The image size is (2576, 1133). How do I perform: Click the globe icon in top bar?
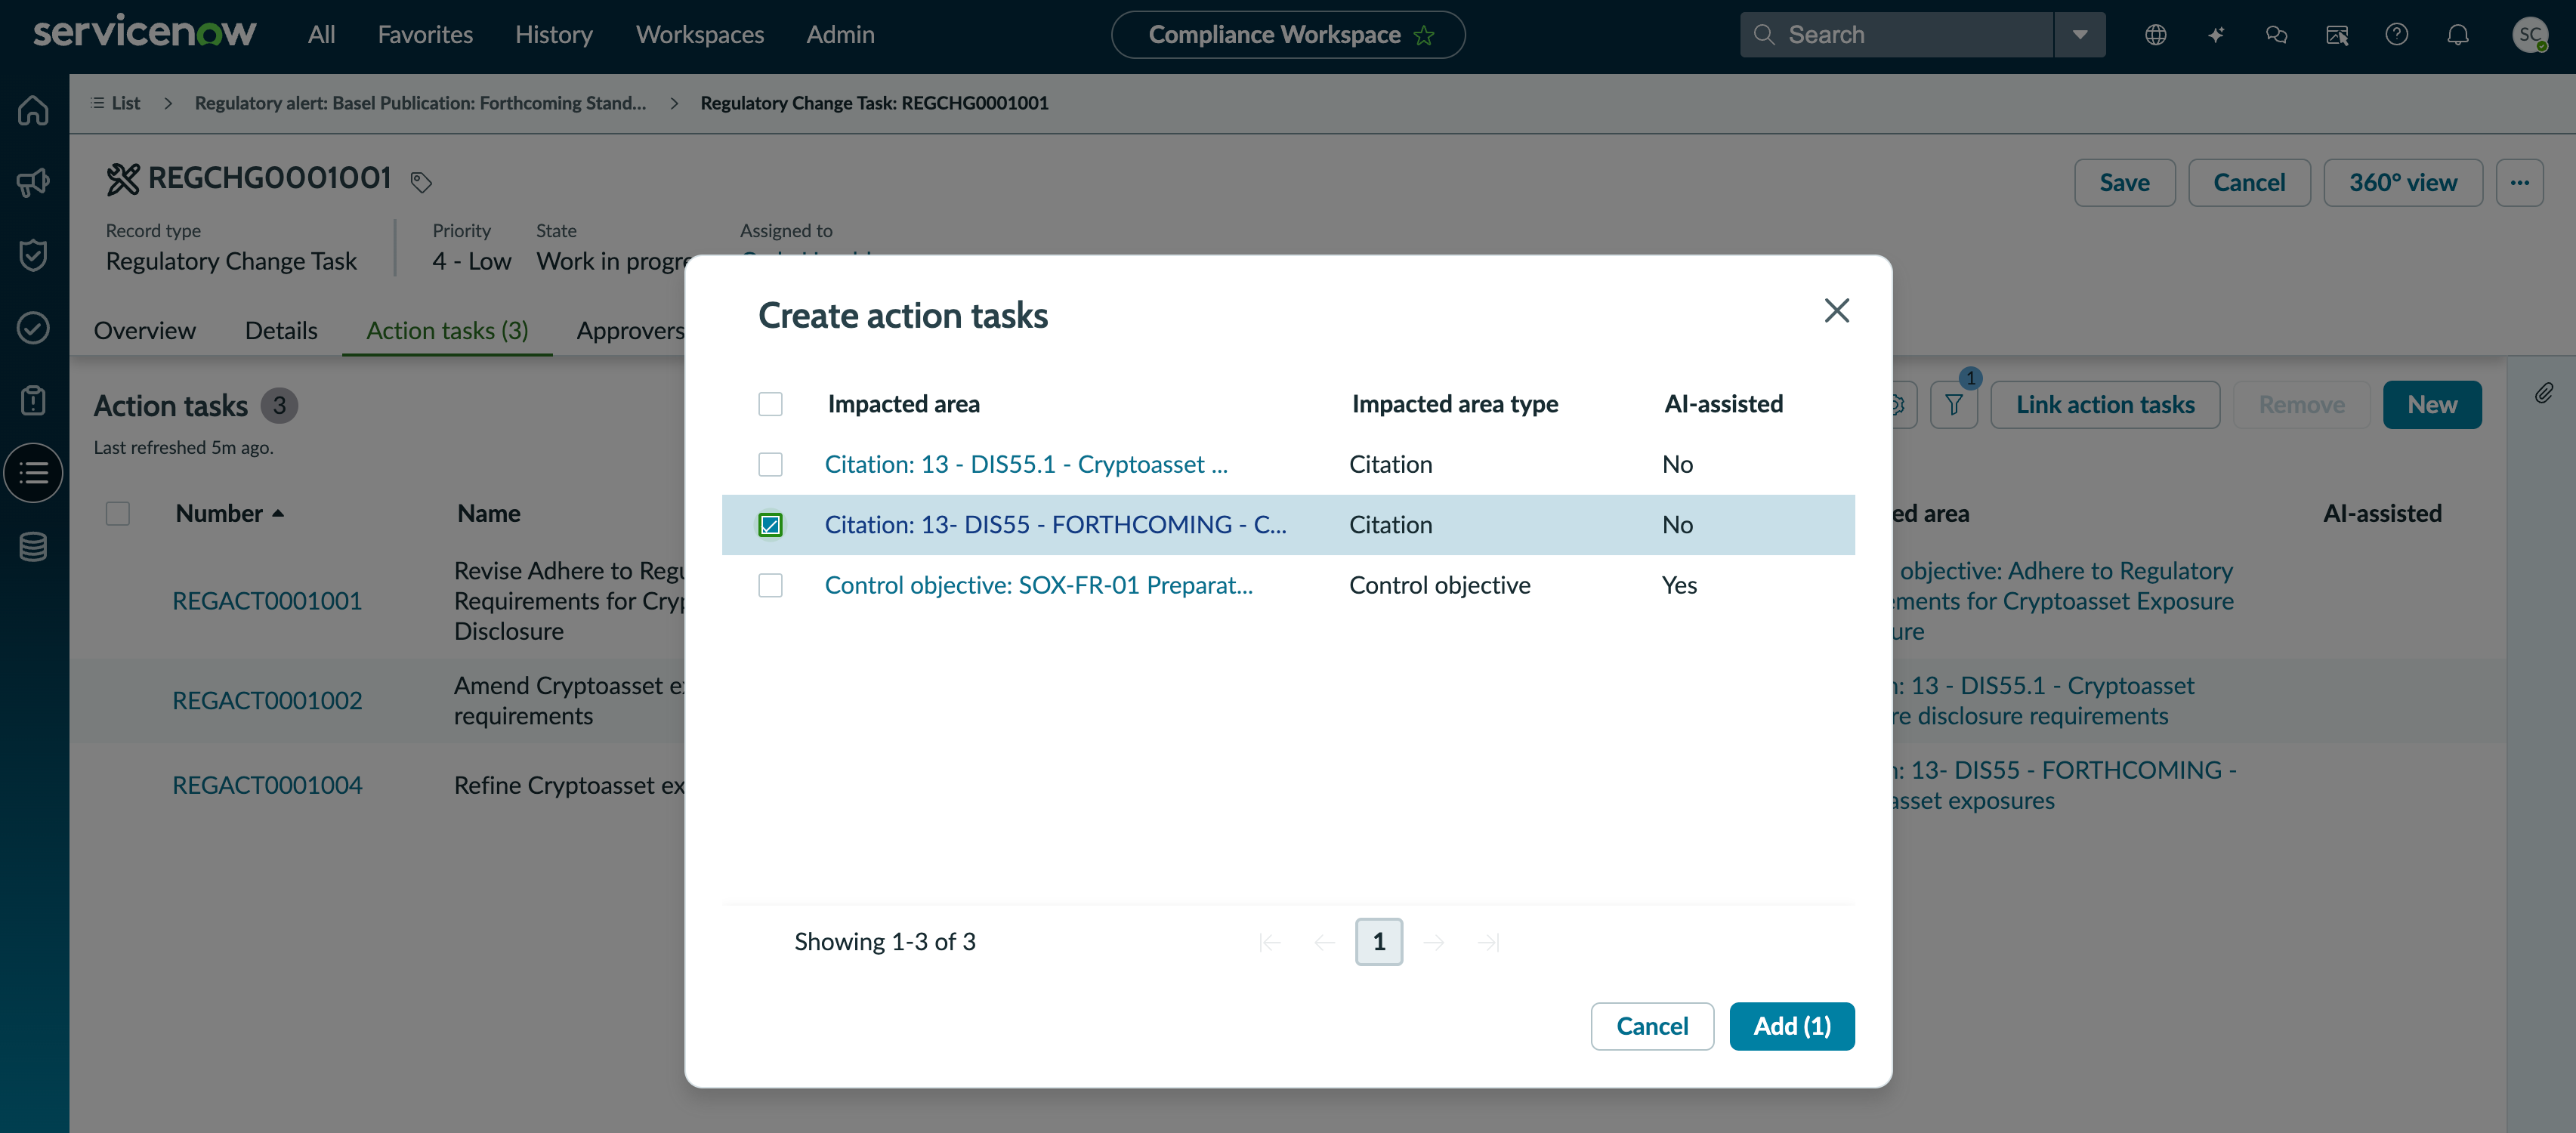pyautogui.click(x=2155, y=35)
